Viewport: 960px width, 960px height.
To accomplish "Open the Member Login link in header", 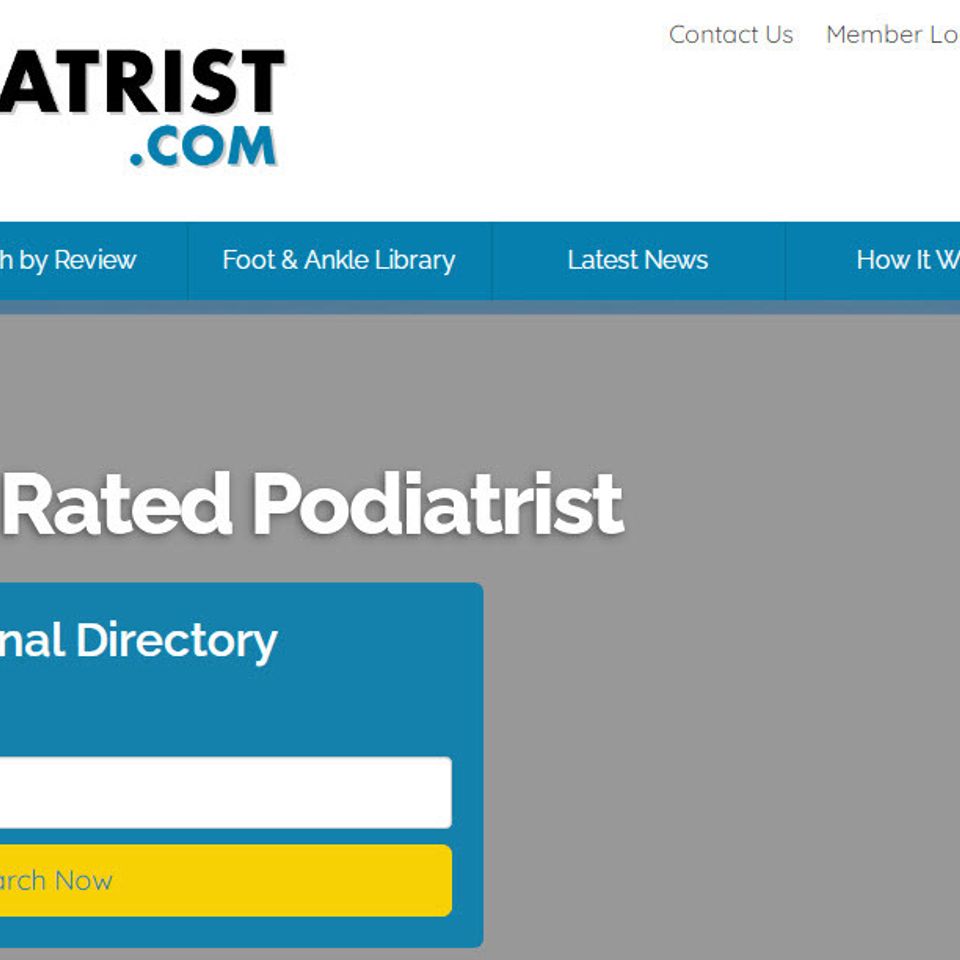I will click(x=893, y=34).
